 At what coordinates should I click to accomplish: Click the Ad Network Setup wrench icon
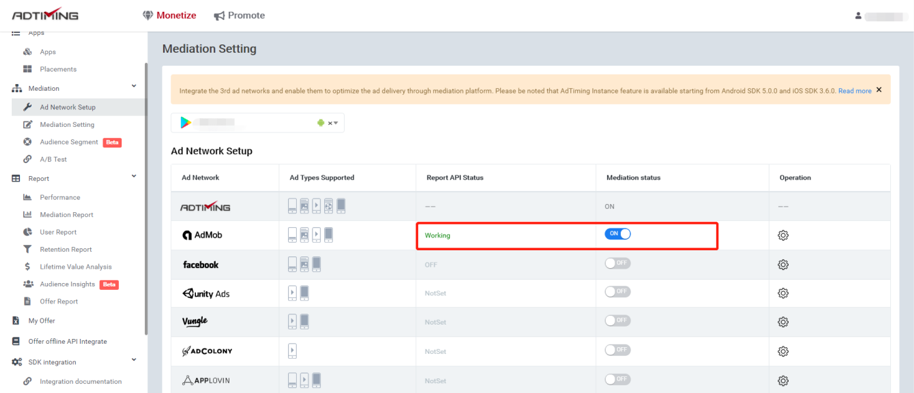(27, 107)
